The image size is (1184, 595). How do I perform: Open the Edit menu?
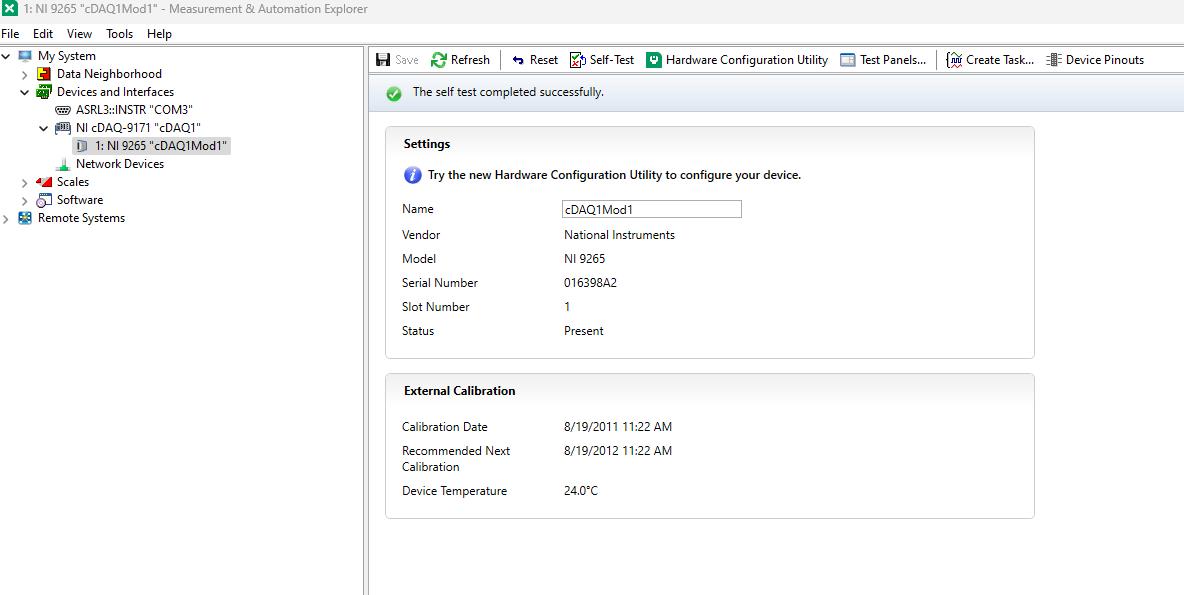(43, 34)
